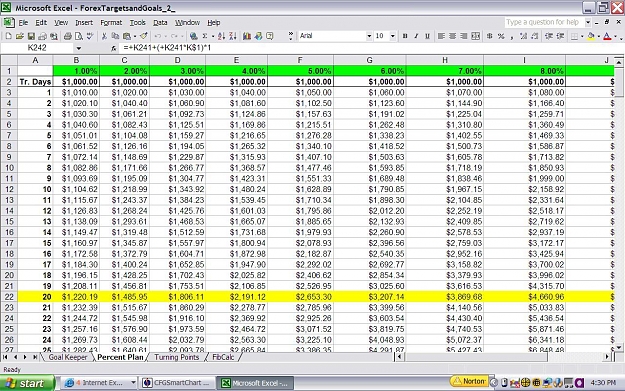Sort ascending with the A-Z icon
625x391 pixels.
(221, 36)
